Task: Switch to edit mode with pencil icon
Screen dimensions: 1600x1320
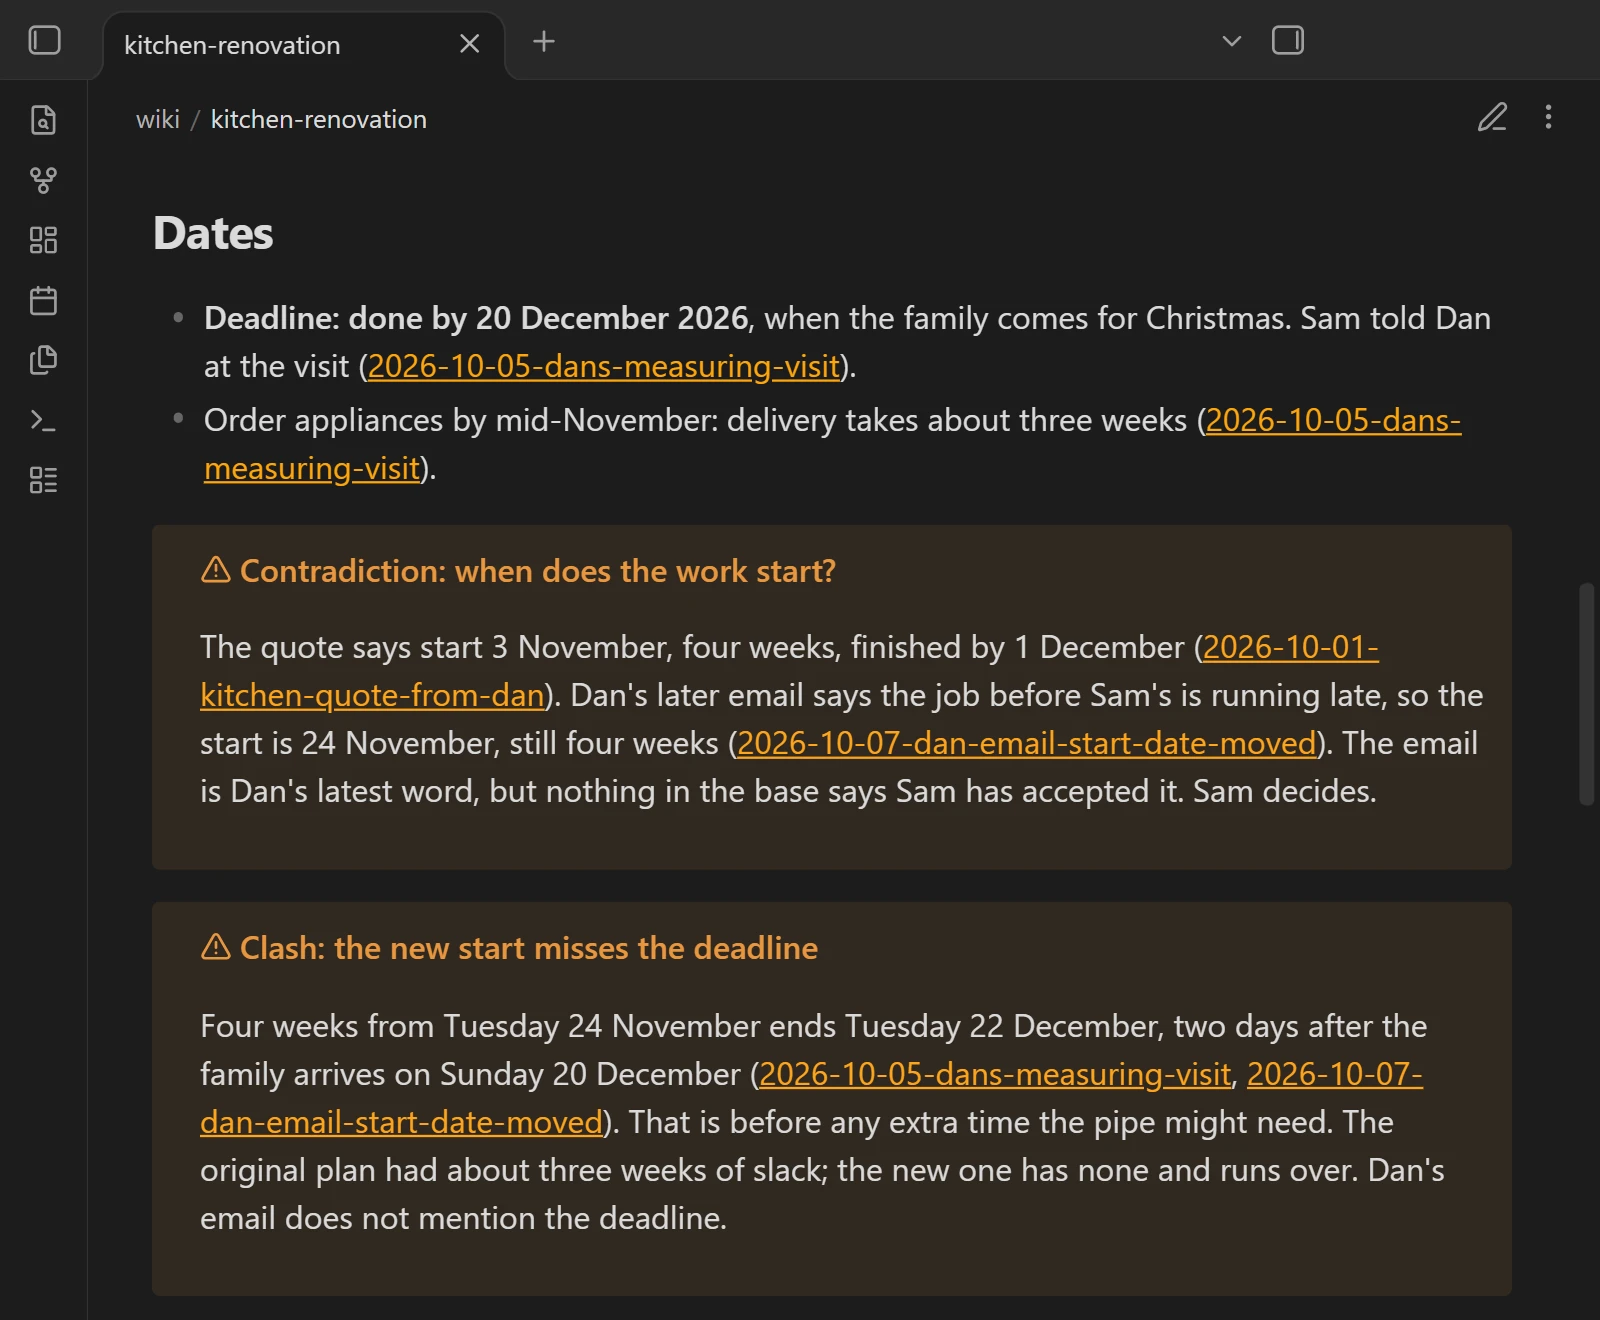Action: tap(1492, 118)
